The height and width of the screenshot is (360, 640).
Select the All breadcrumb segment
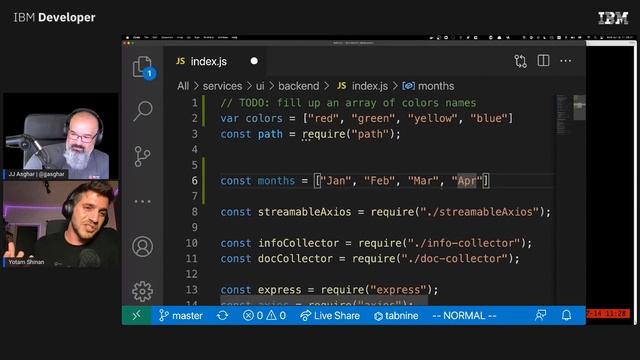183,86
